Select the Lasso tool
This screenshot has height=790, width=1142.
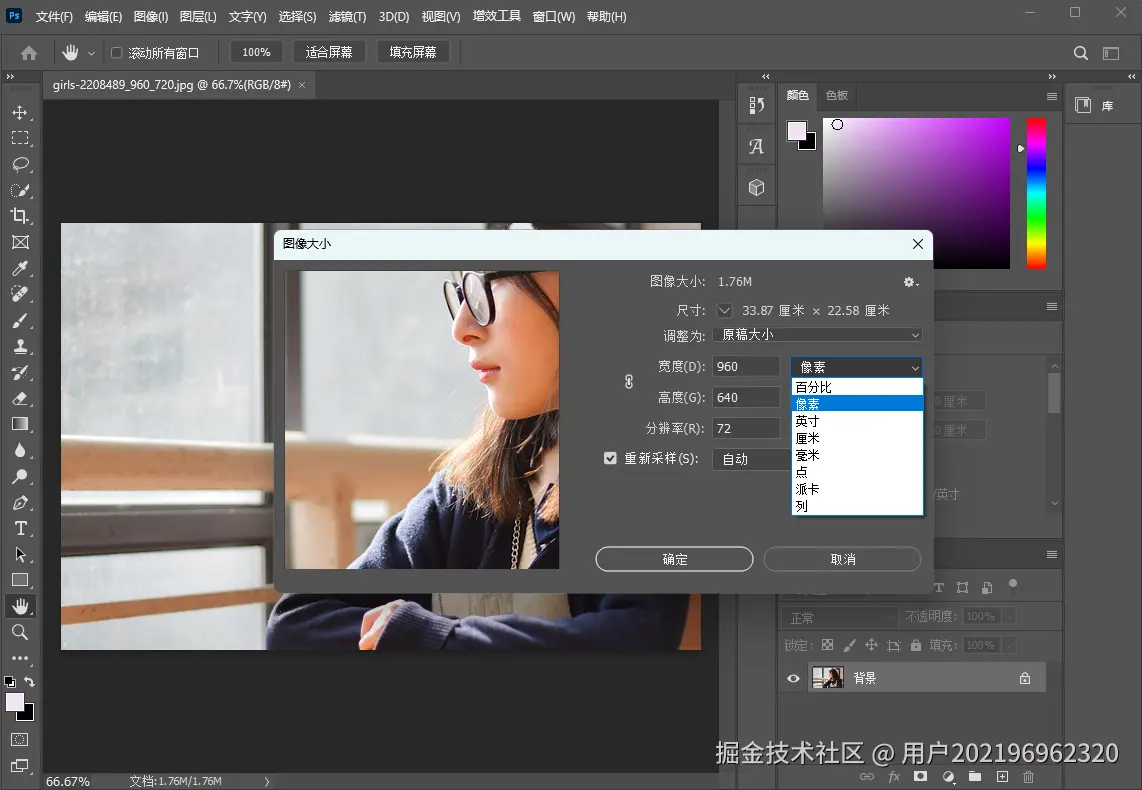20,165
